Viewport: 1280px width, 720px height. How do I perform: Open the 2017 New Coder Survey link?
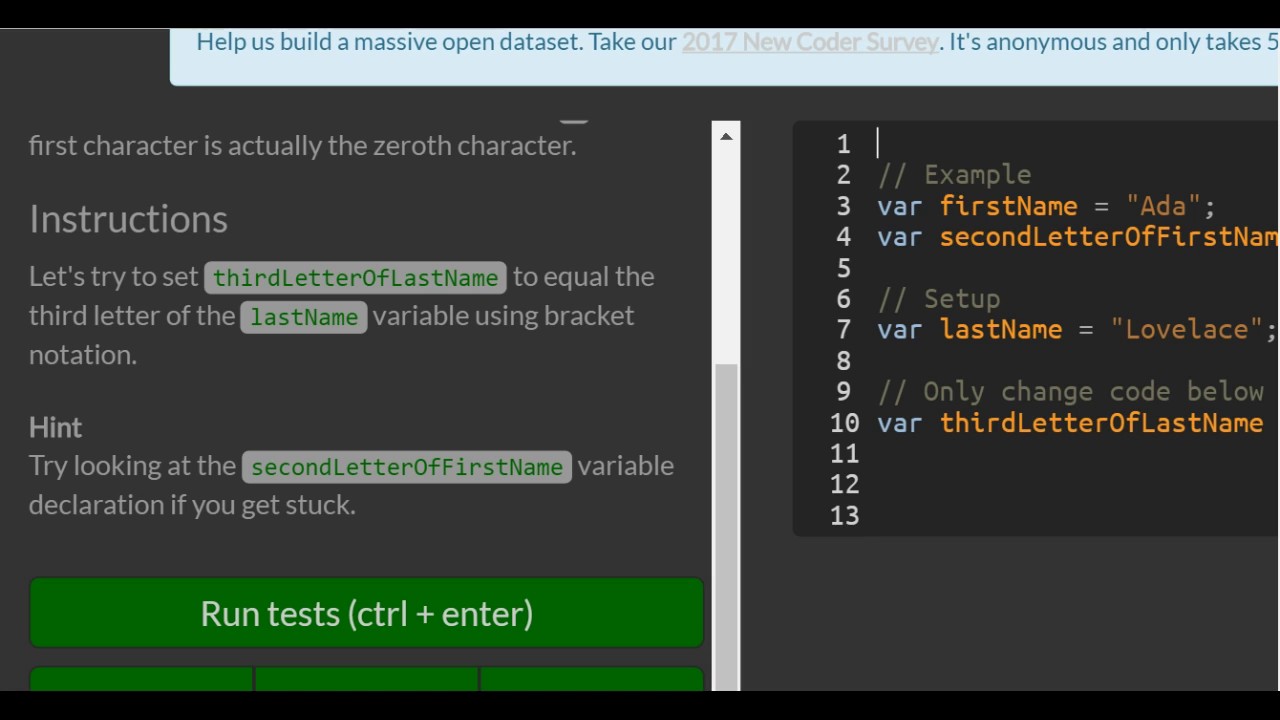coord(809,42)
